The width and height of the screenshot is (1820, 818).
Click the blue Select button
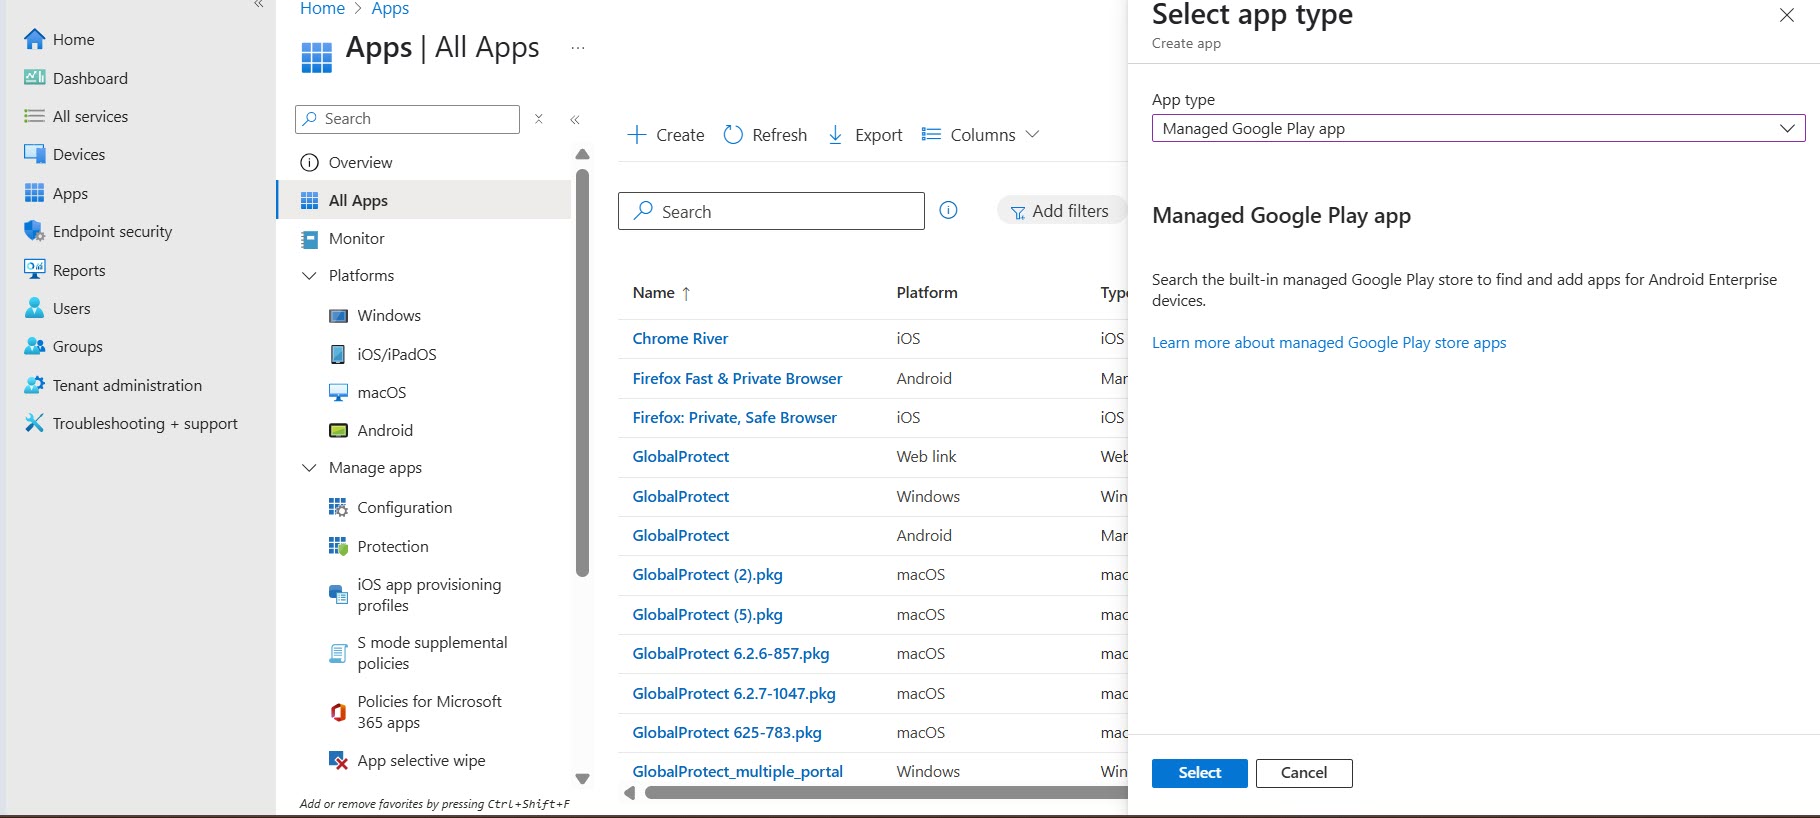pyautogui.click(x=1199, y=773)
